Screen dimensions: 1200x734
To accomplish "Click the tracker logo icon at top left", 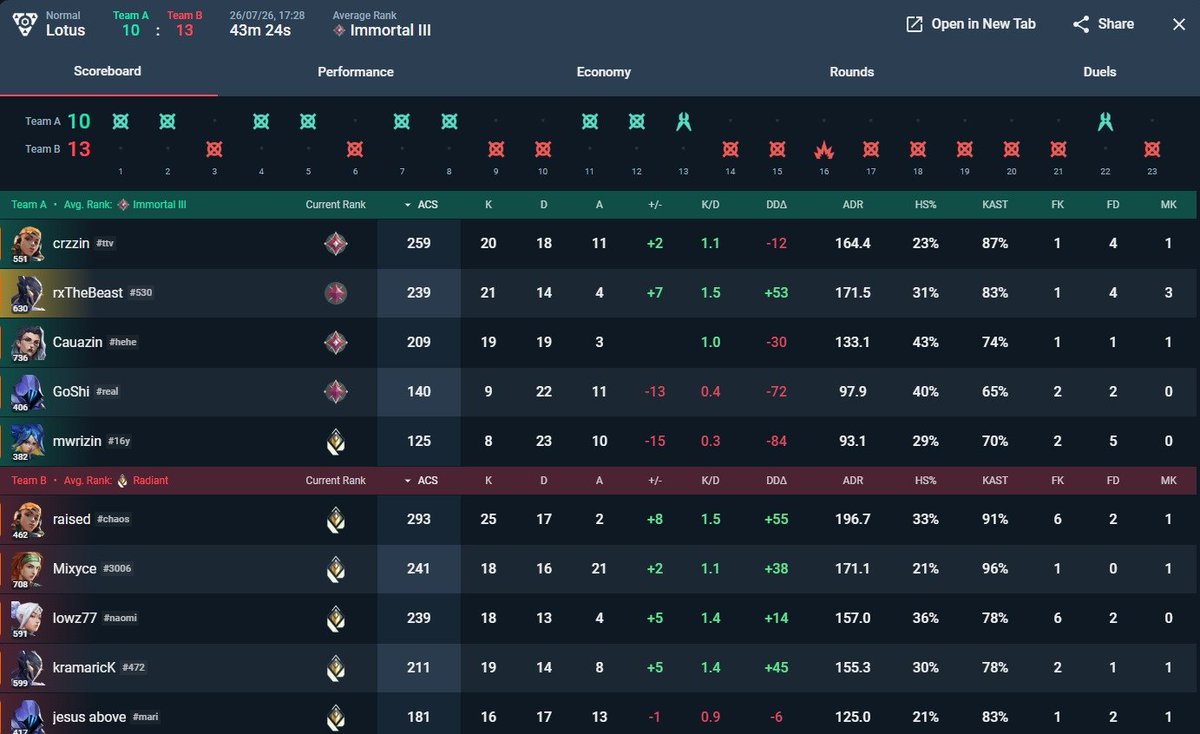I will click(23, 24).
